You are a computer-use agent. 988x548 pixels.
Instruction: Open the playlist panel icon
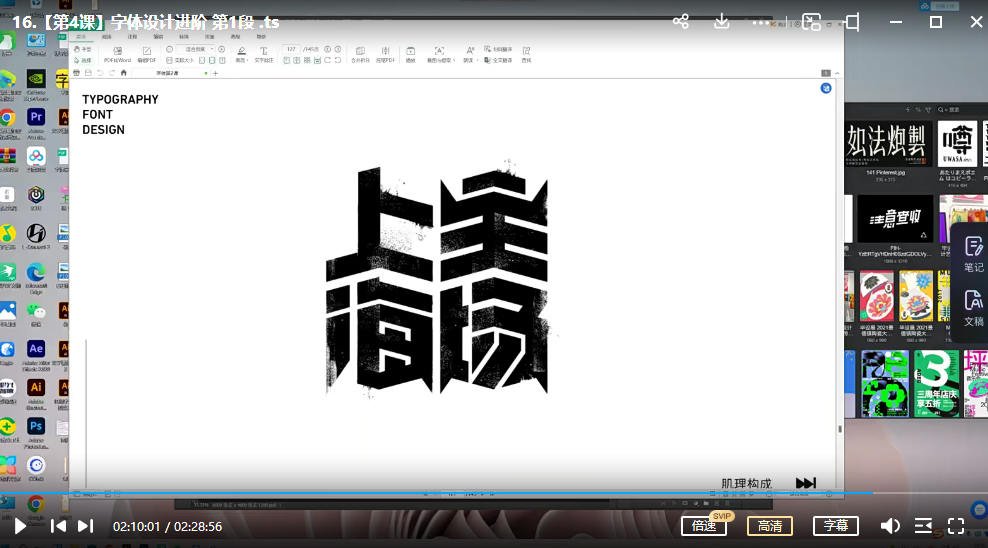924,526
